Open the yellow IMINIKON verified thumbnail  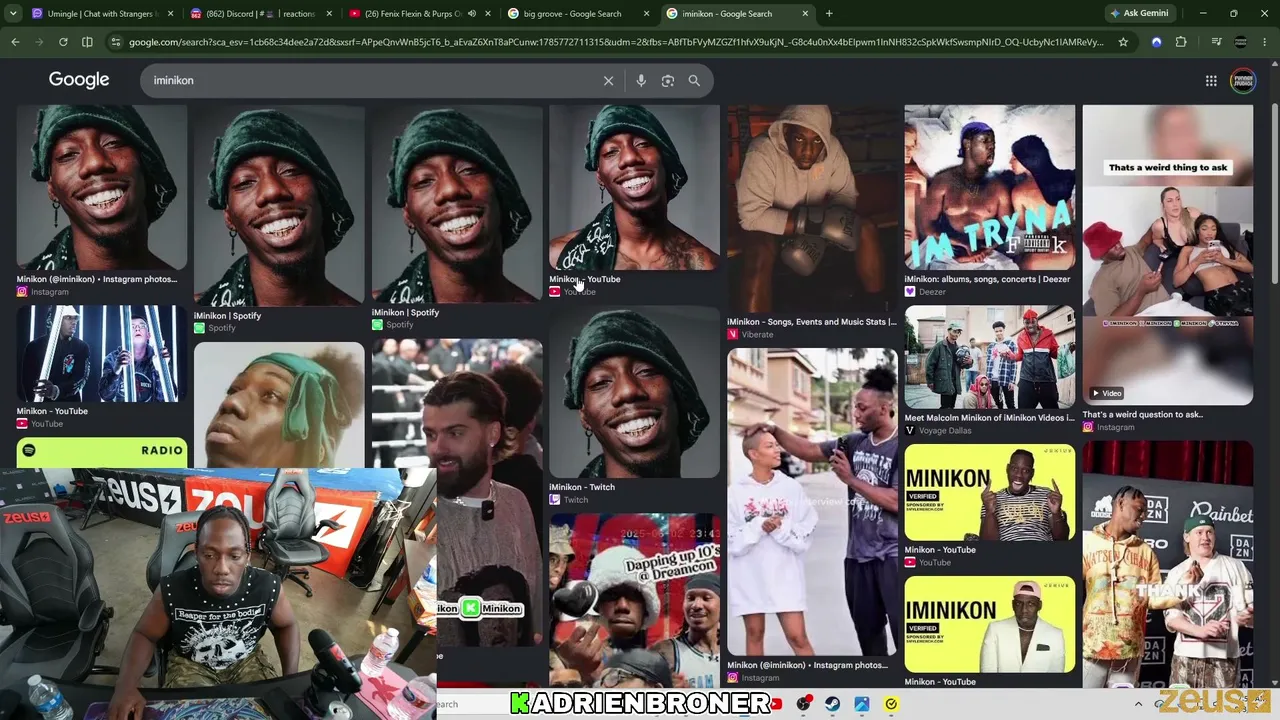(x=990, y=625)
